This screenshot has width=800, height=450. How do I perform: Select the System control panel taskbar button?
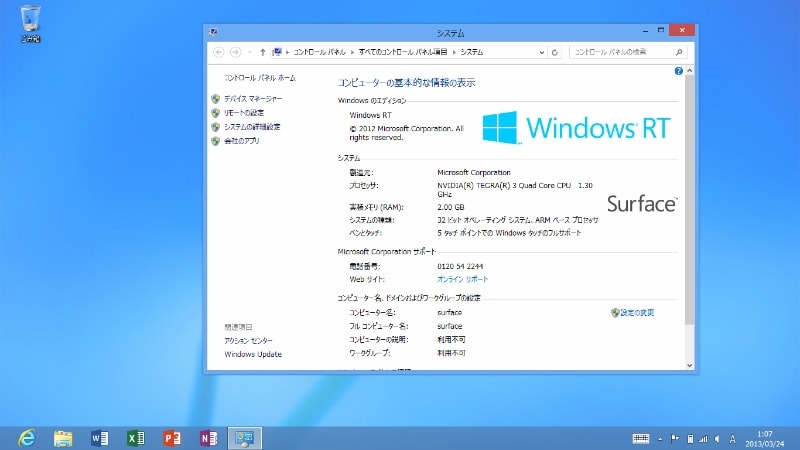[x=244, y=438]
